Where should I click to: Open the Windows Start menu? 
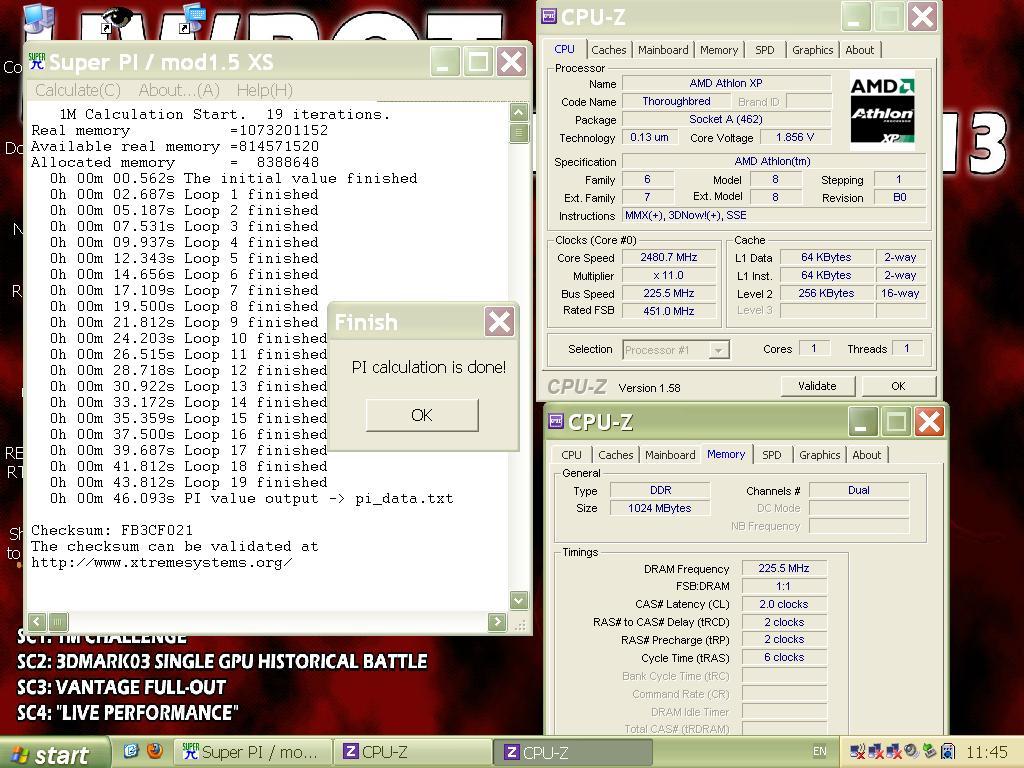click(x=54, y=754)
